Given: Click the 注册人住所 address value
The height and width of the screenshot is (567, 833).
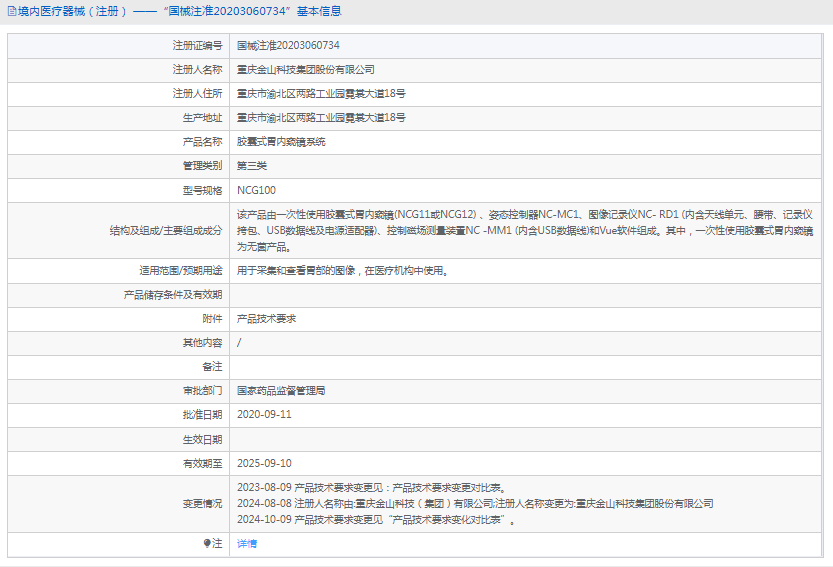Looking at the screenshot, I should click(320, 94).
